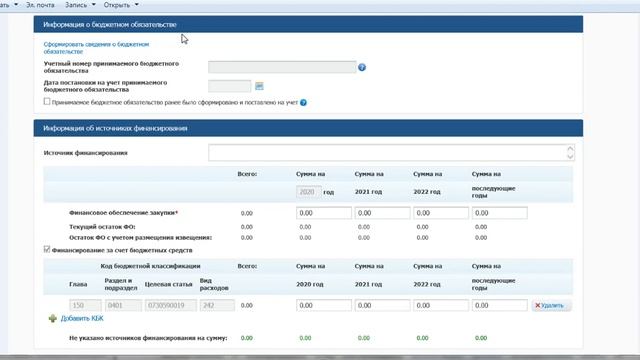
Task: Click text Не указано источников финансирования на сумму:
Action: (x=148, y=338)
